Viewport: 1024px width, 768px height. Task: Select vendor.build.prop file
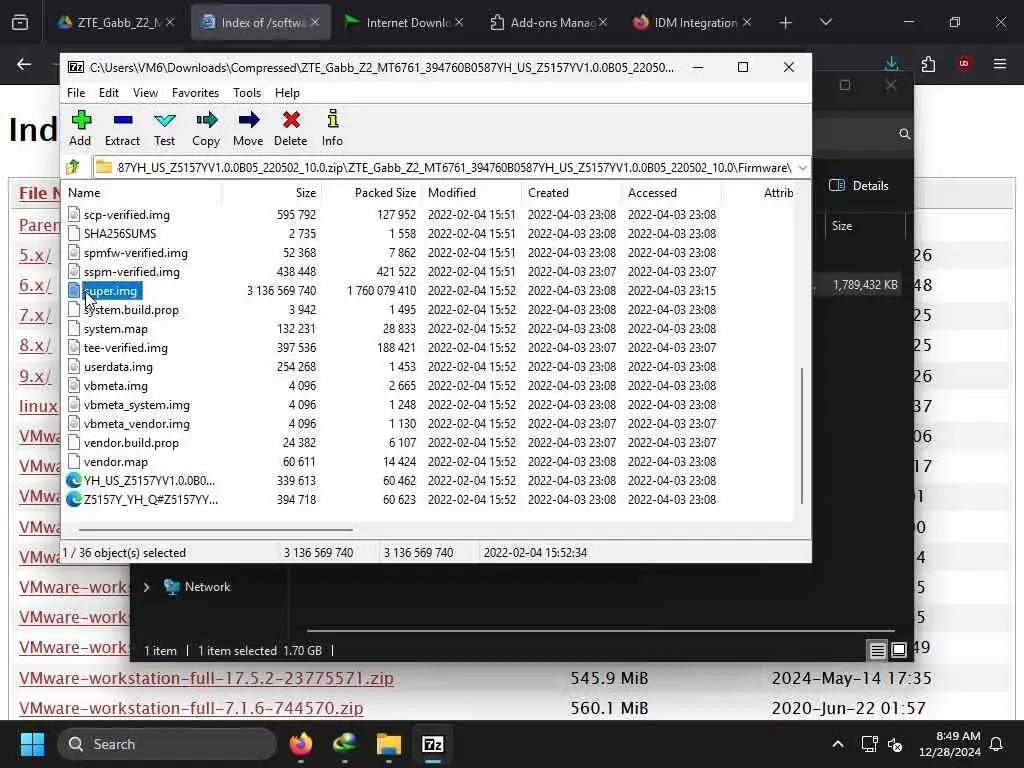coord(131,442)
